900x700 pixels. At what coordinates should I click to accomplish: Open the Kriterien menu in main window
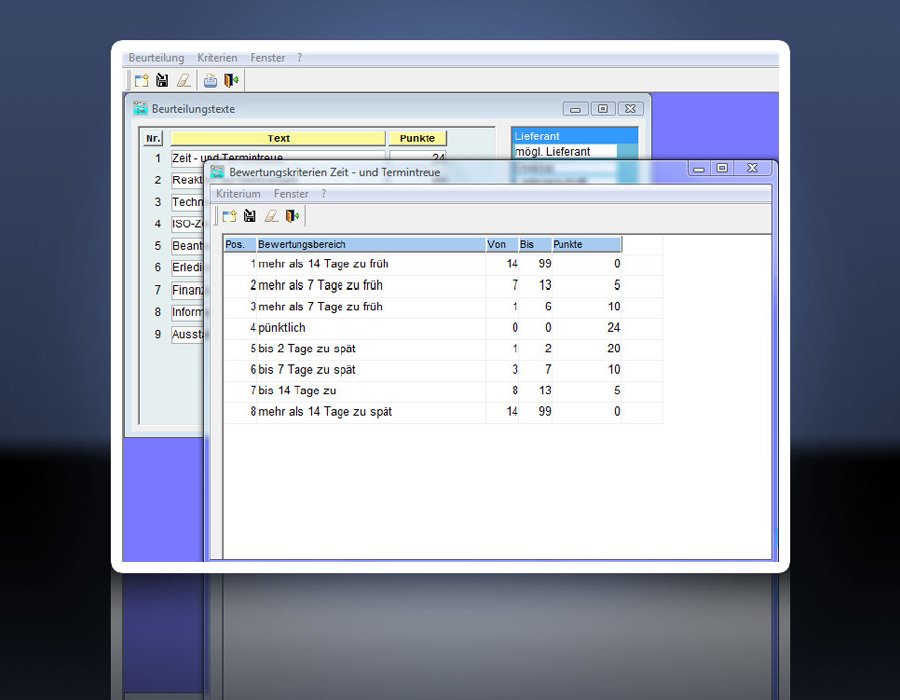tap(217, 58)
